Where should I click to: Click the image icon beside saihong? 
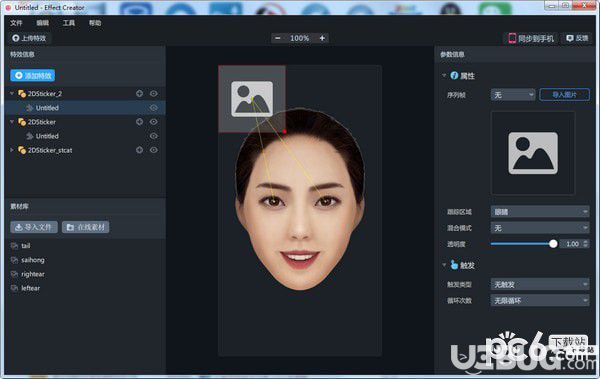(15, 260)
